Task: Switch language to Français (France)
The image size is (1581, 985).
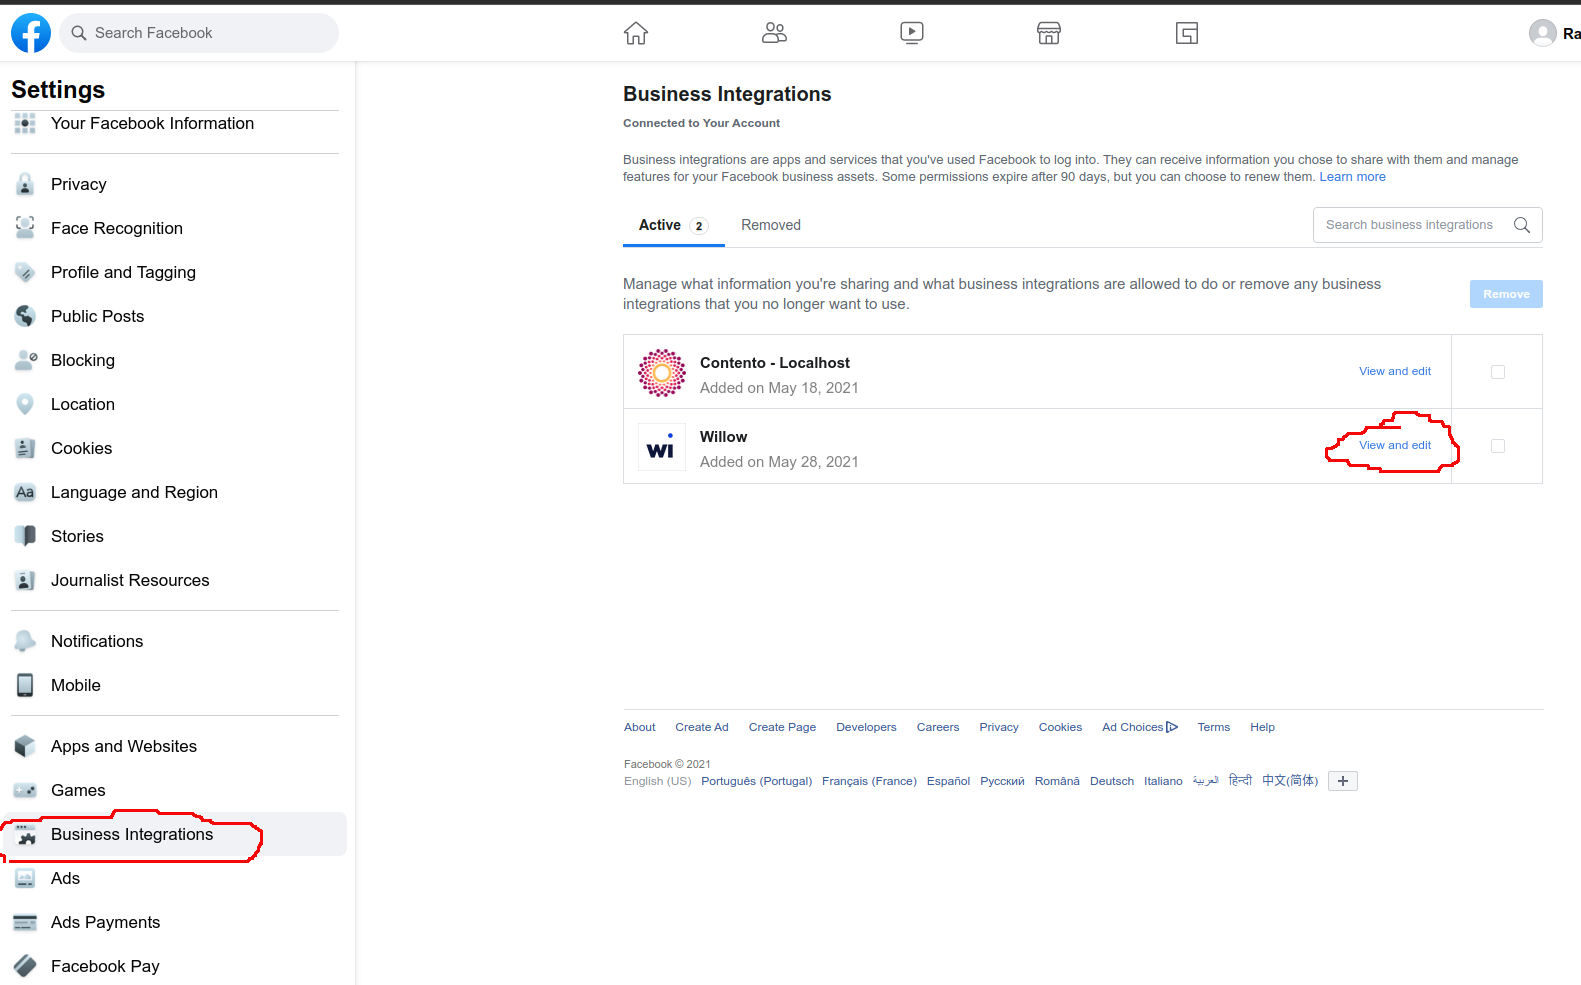Action: pyautogui.click(x=869, y=781)
